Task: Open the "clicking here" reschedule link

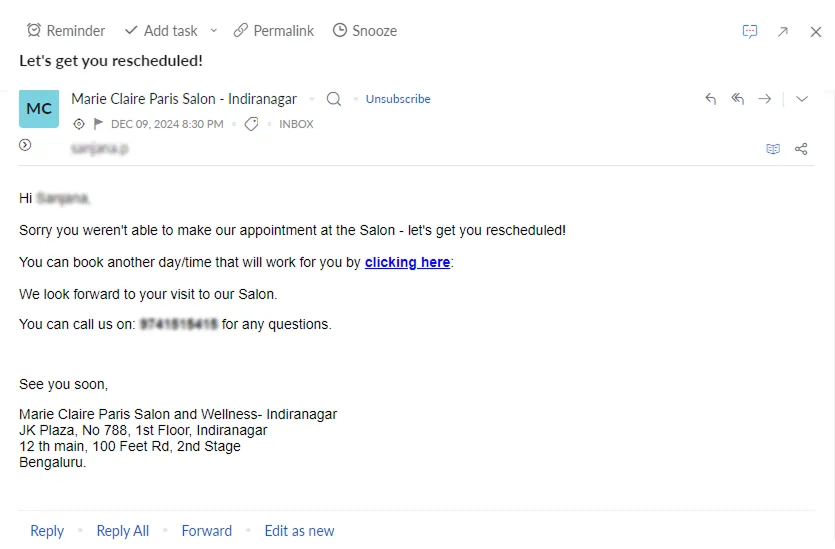Action: (407, 262)
